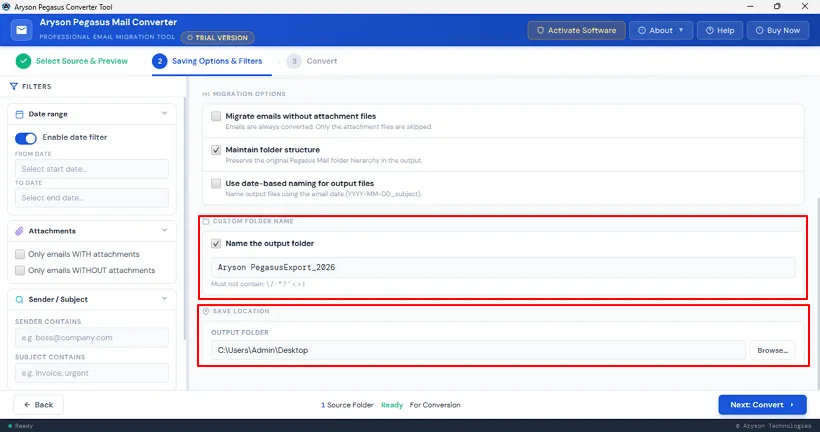The image size is (820, 432).
Task: Open the About dropdown menu
Action: (x=661, y=30)
